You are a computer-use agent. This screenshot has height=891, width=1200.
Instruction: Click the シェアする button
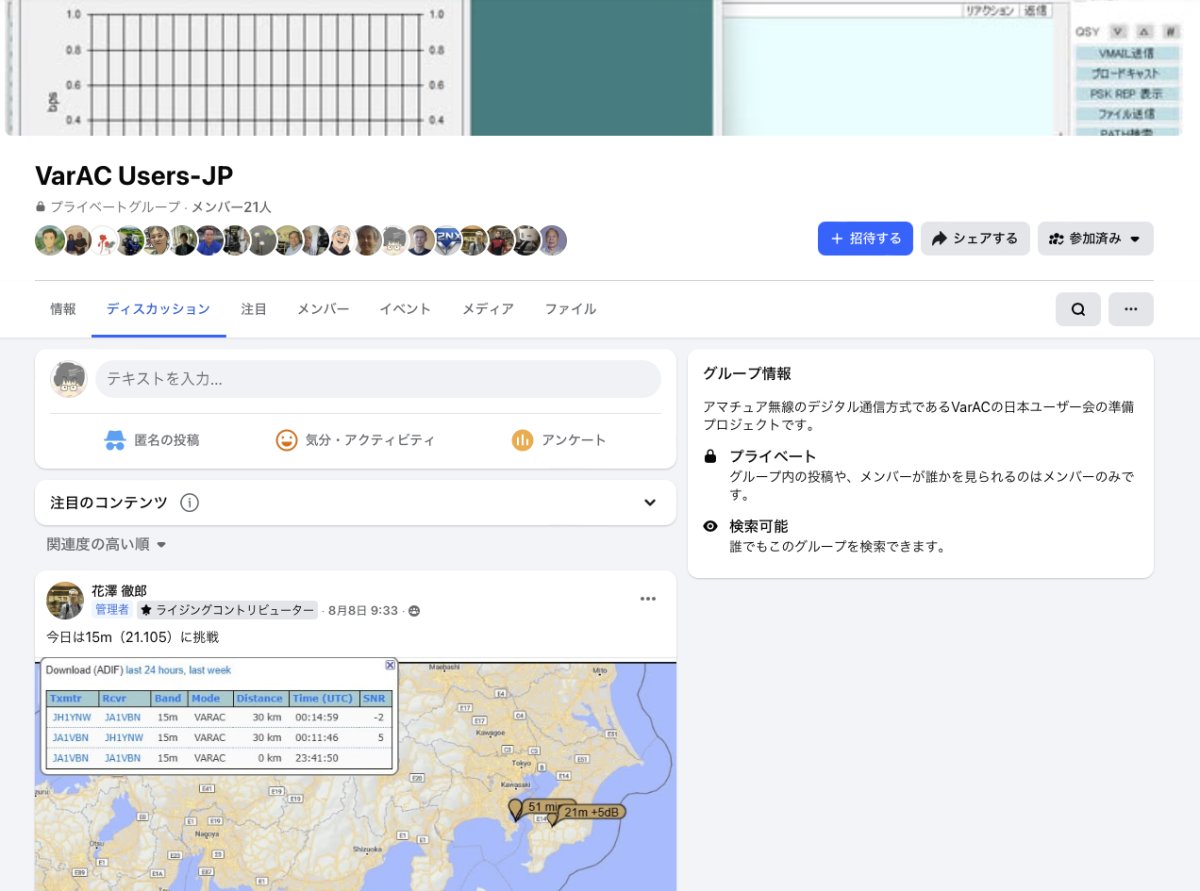coord(975,239)
